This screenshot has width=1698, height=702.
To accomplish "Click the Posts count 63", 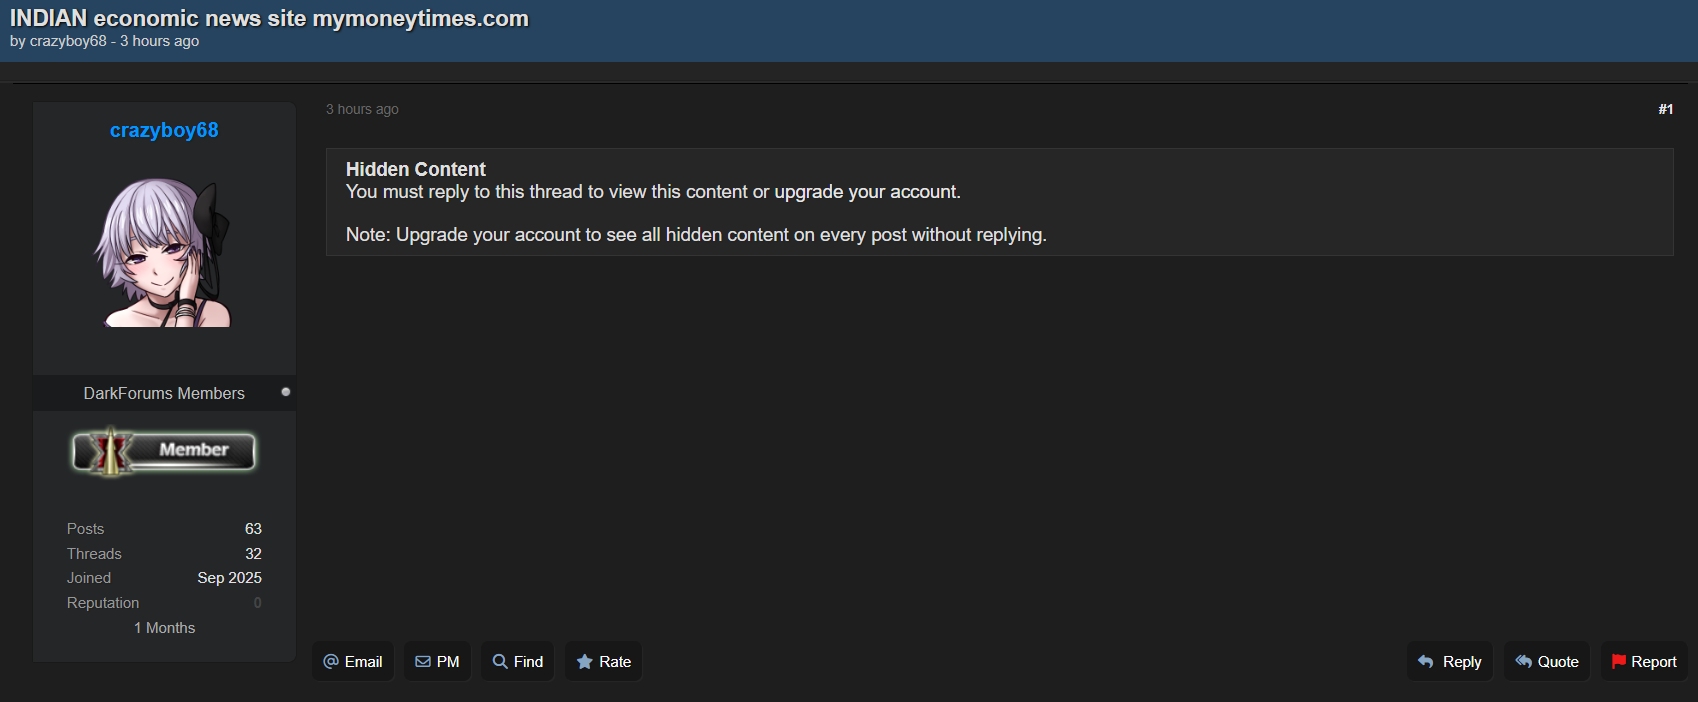I will tap(253, 529).
